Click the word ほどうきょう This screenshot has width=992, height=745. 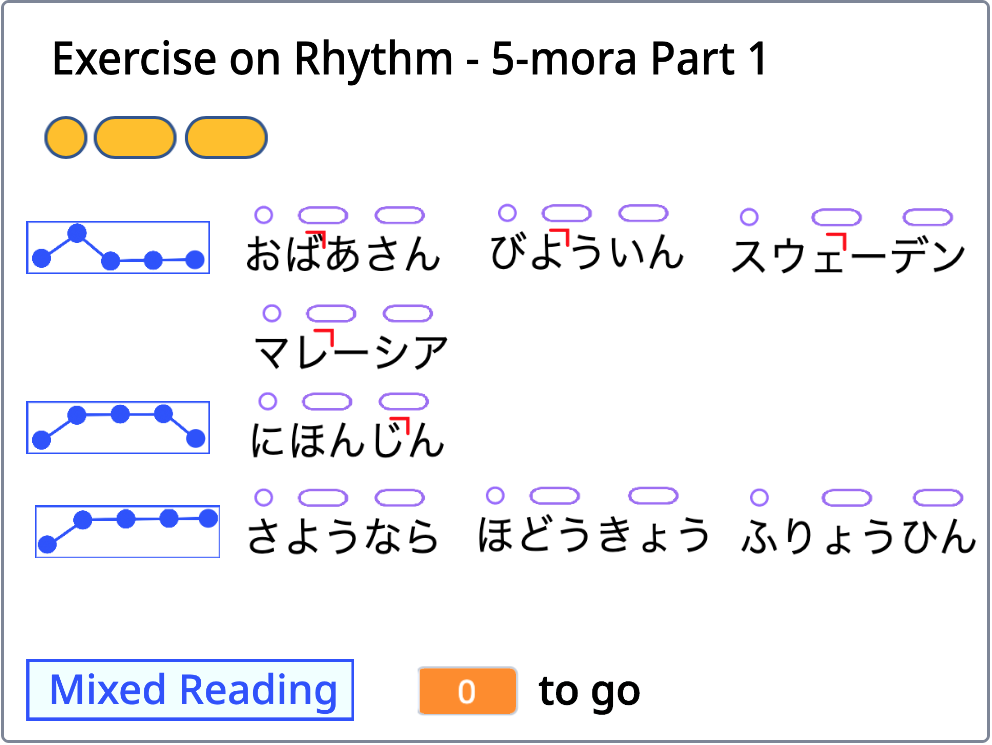pyautogui.click(x=594, y=536)
